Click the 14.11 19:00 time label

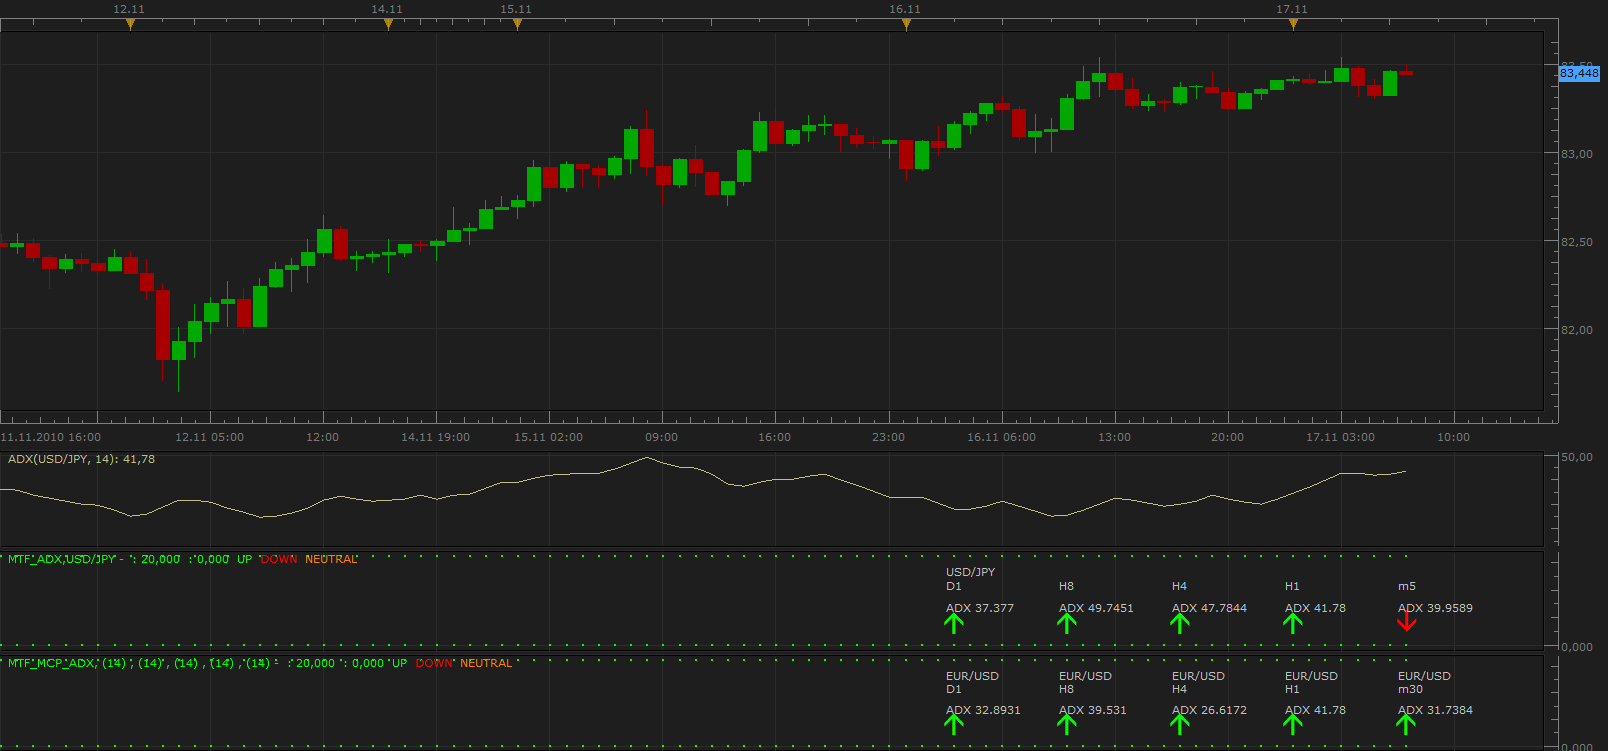click(435, 437)
